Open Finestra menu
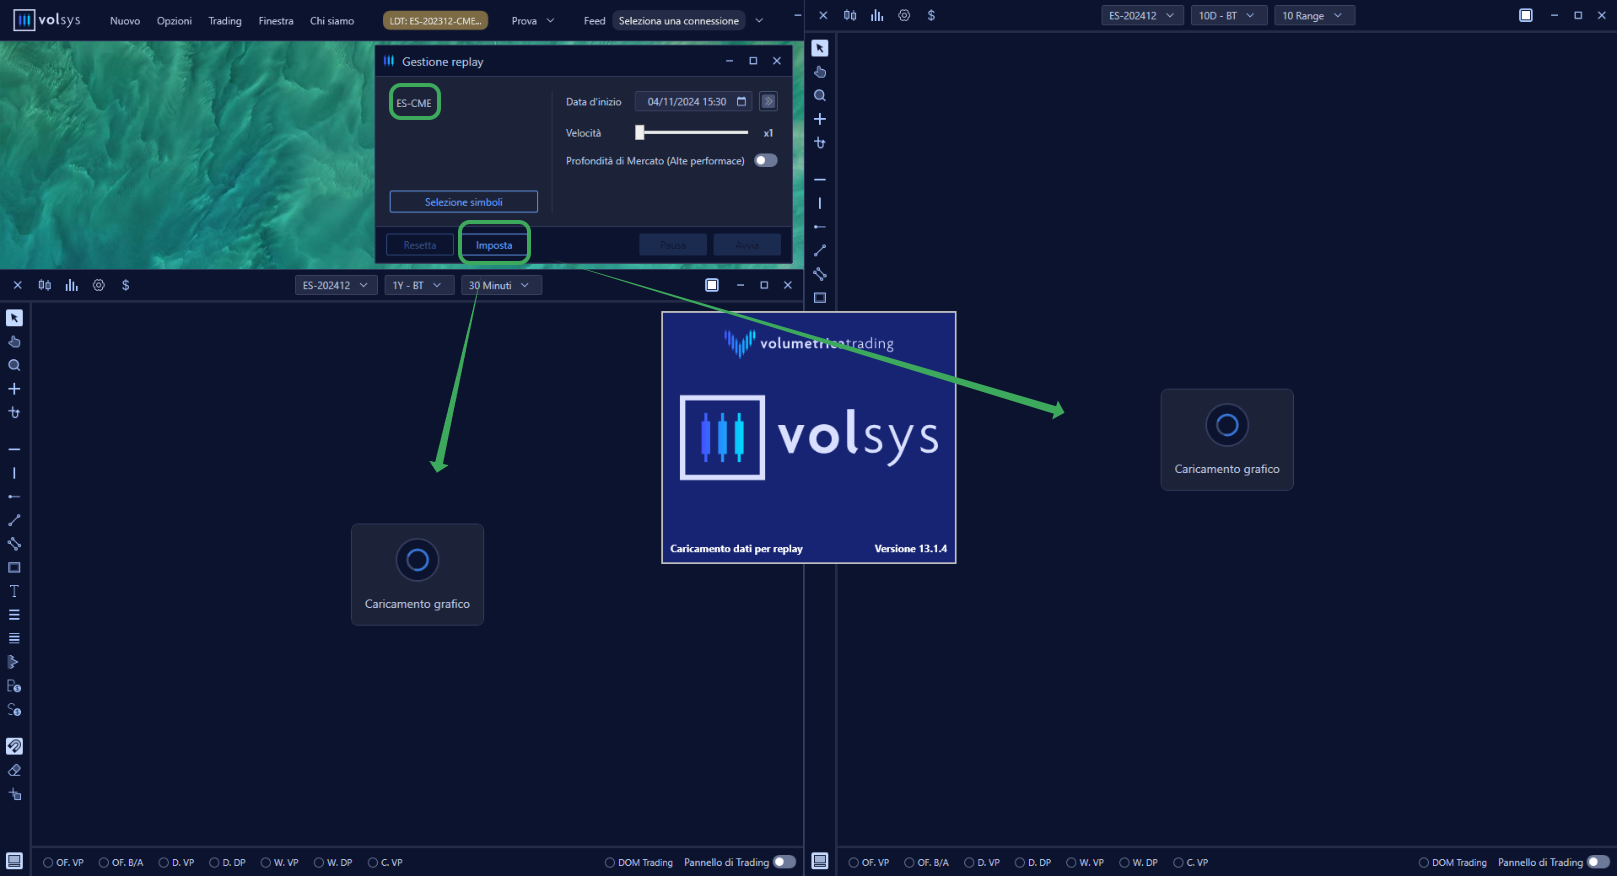This screenshot has height=876, width=1617. [x=276, y=21]
